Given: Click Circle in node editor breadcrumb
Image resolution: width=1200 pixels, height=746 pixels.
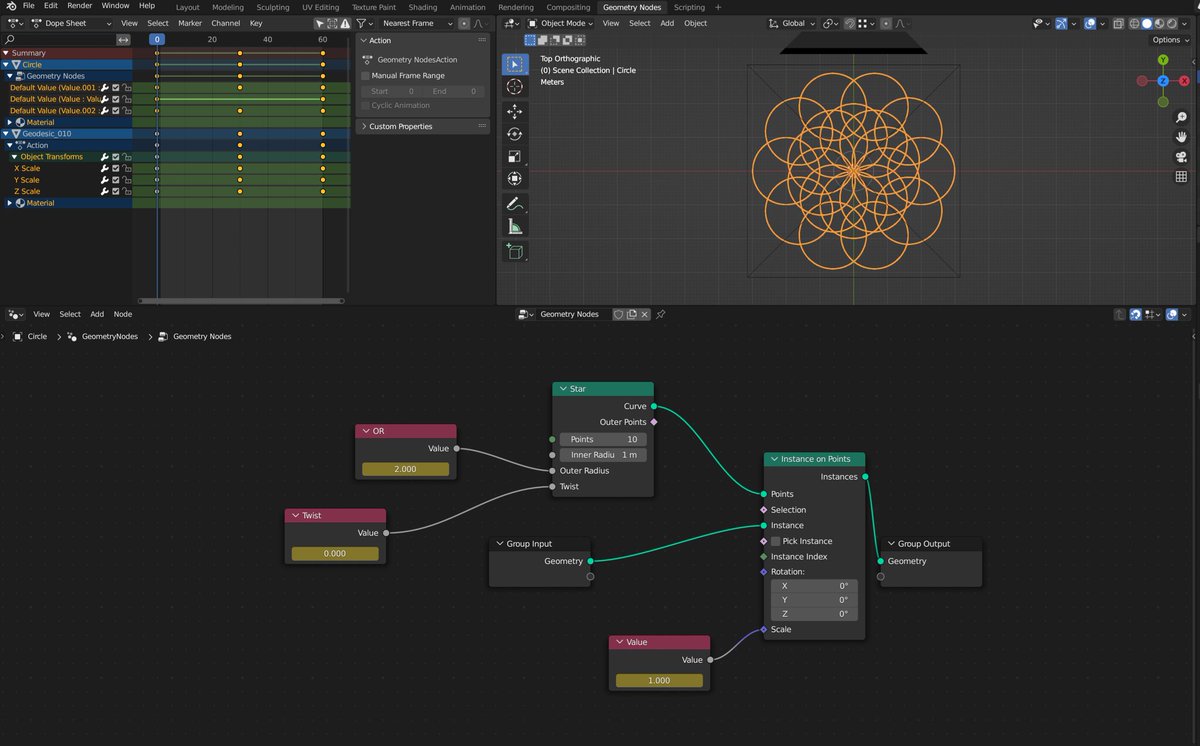Looking at the screenshot, I should (x=37, y=337).
